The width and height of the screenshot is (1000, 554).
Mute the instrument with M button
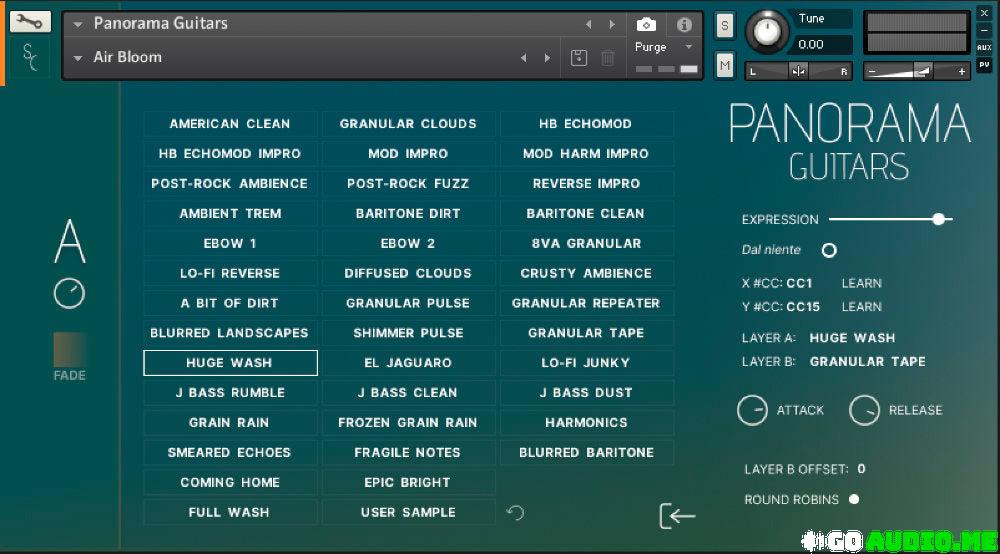pos(725,66)
